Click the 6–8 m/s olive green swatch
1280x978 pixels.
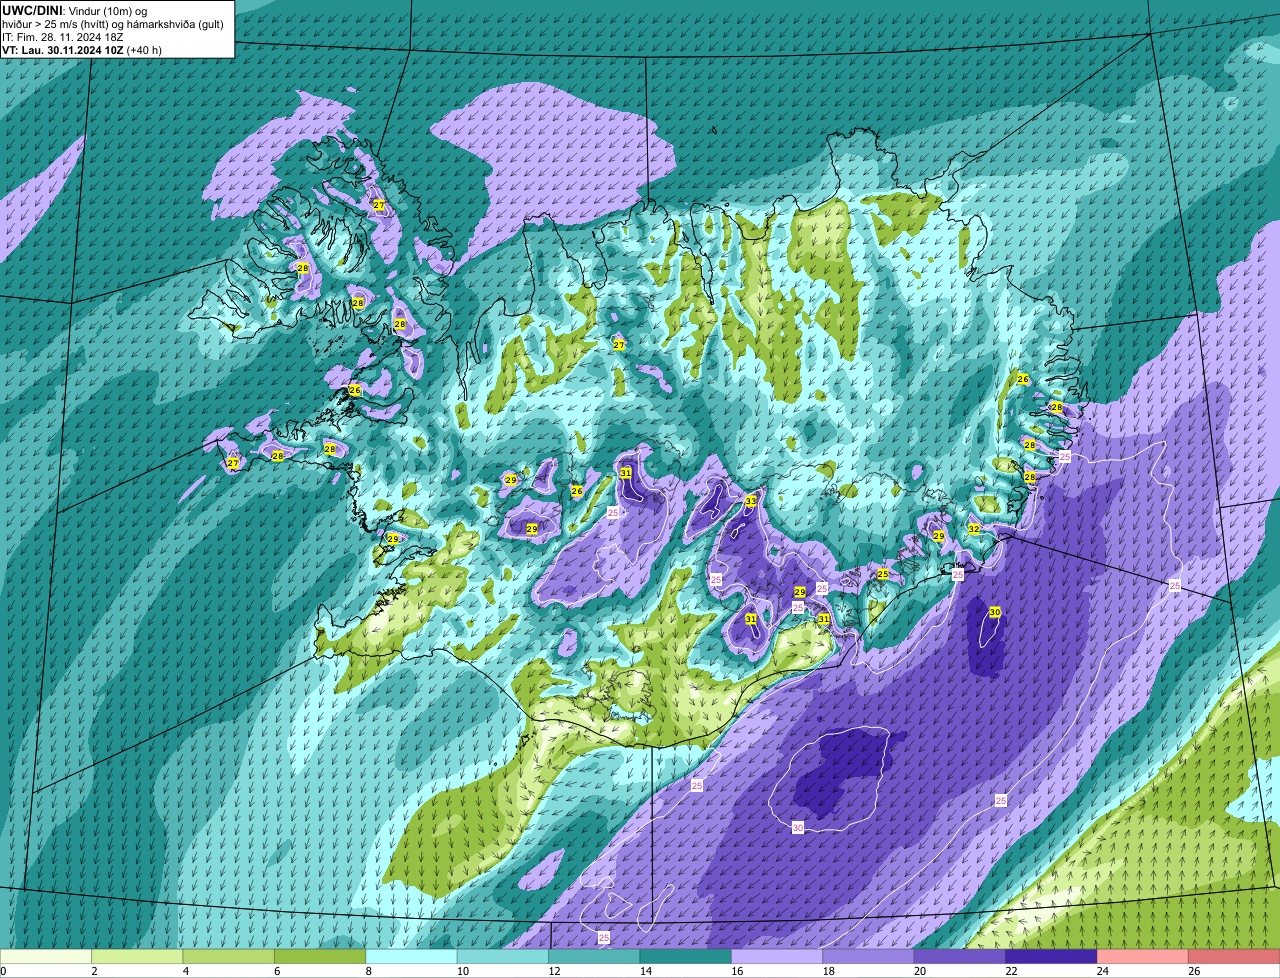pos(320,957)
